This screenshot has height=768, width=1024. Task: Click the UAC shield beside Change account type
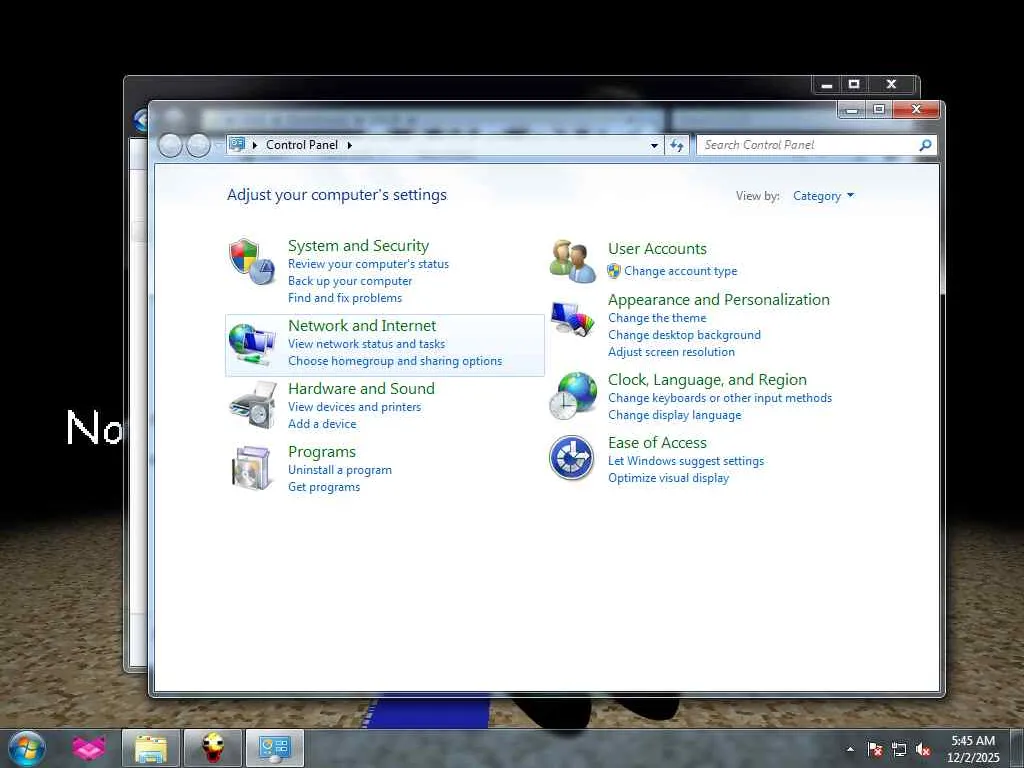coord(613,270)
